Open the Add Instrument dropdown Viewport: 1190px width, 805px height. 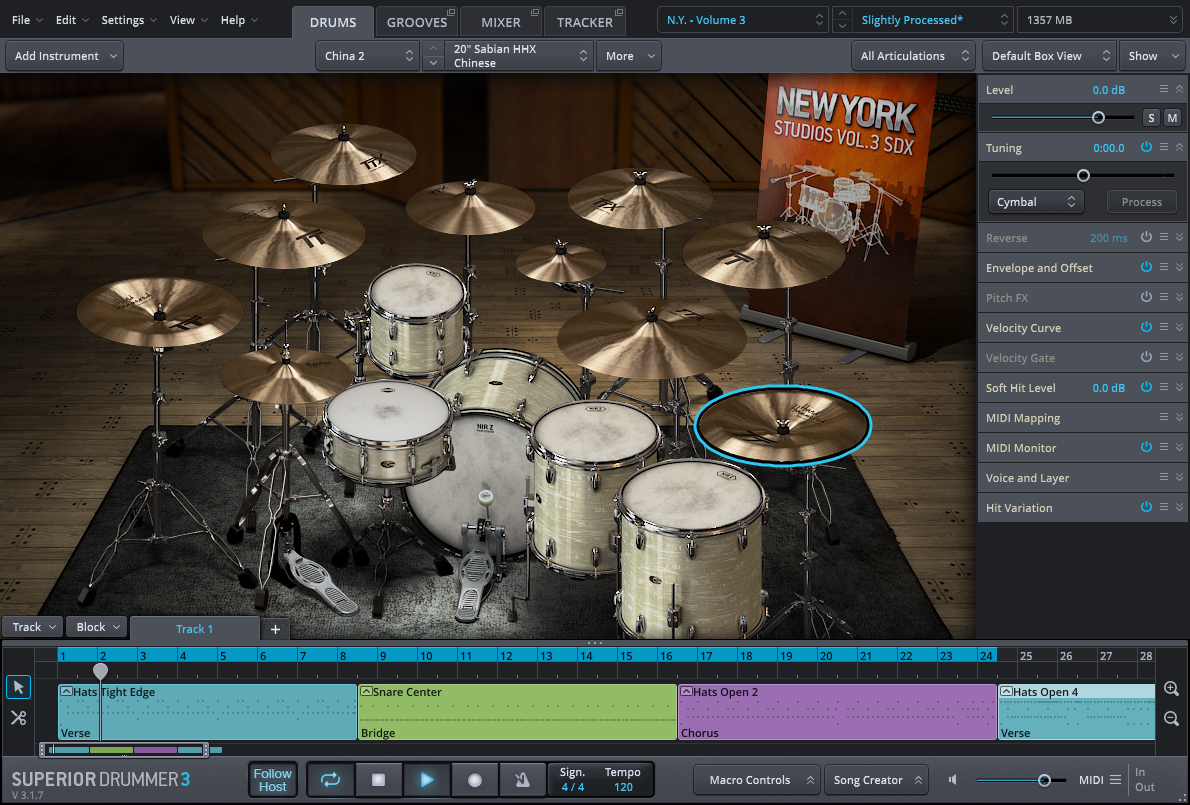point(65,56)
